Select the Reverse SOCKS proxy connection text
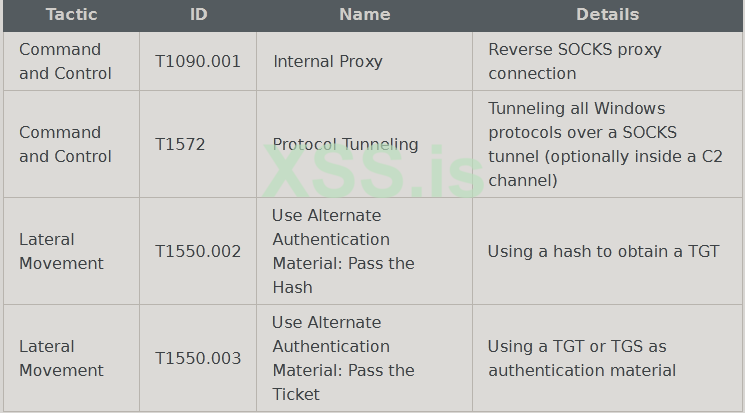Screen dimensions: 745x413 575,61
